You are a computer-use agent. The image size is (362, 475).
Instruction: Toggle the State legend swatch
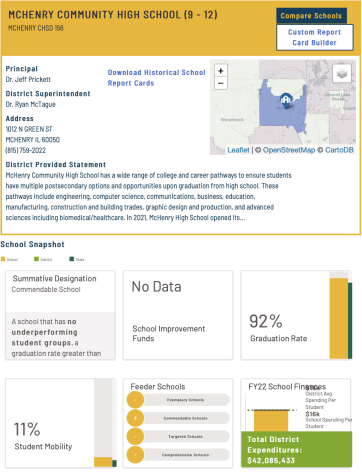tap(71, 259)
